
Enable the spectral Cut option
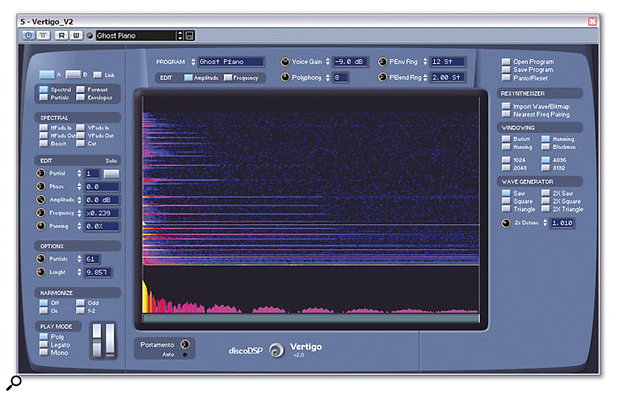coord(80,144)
